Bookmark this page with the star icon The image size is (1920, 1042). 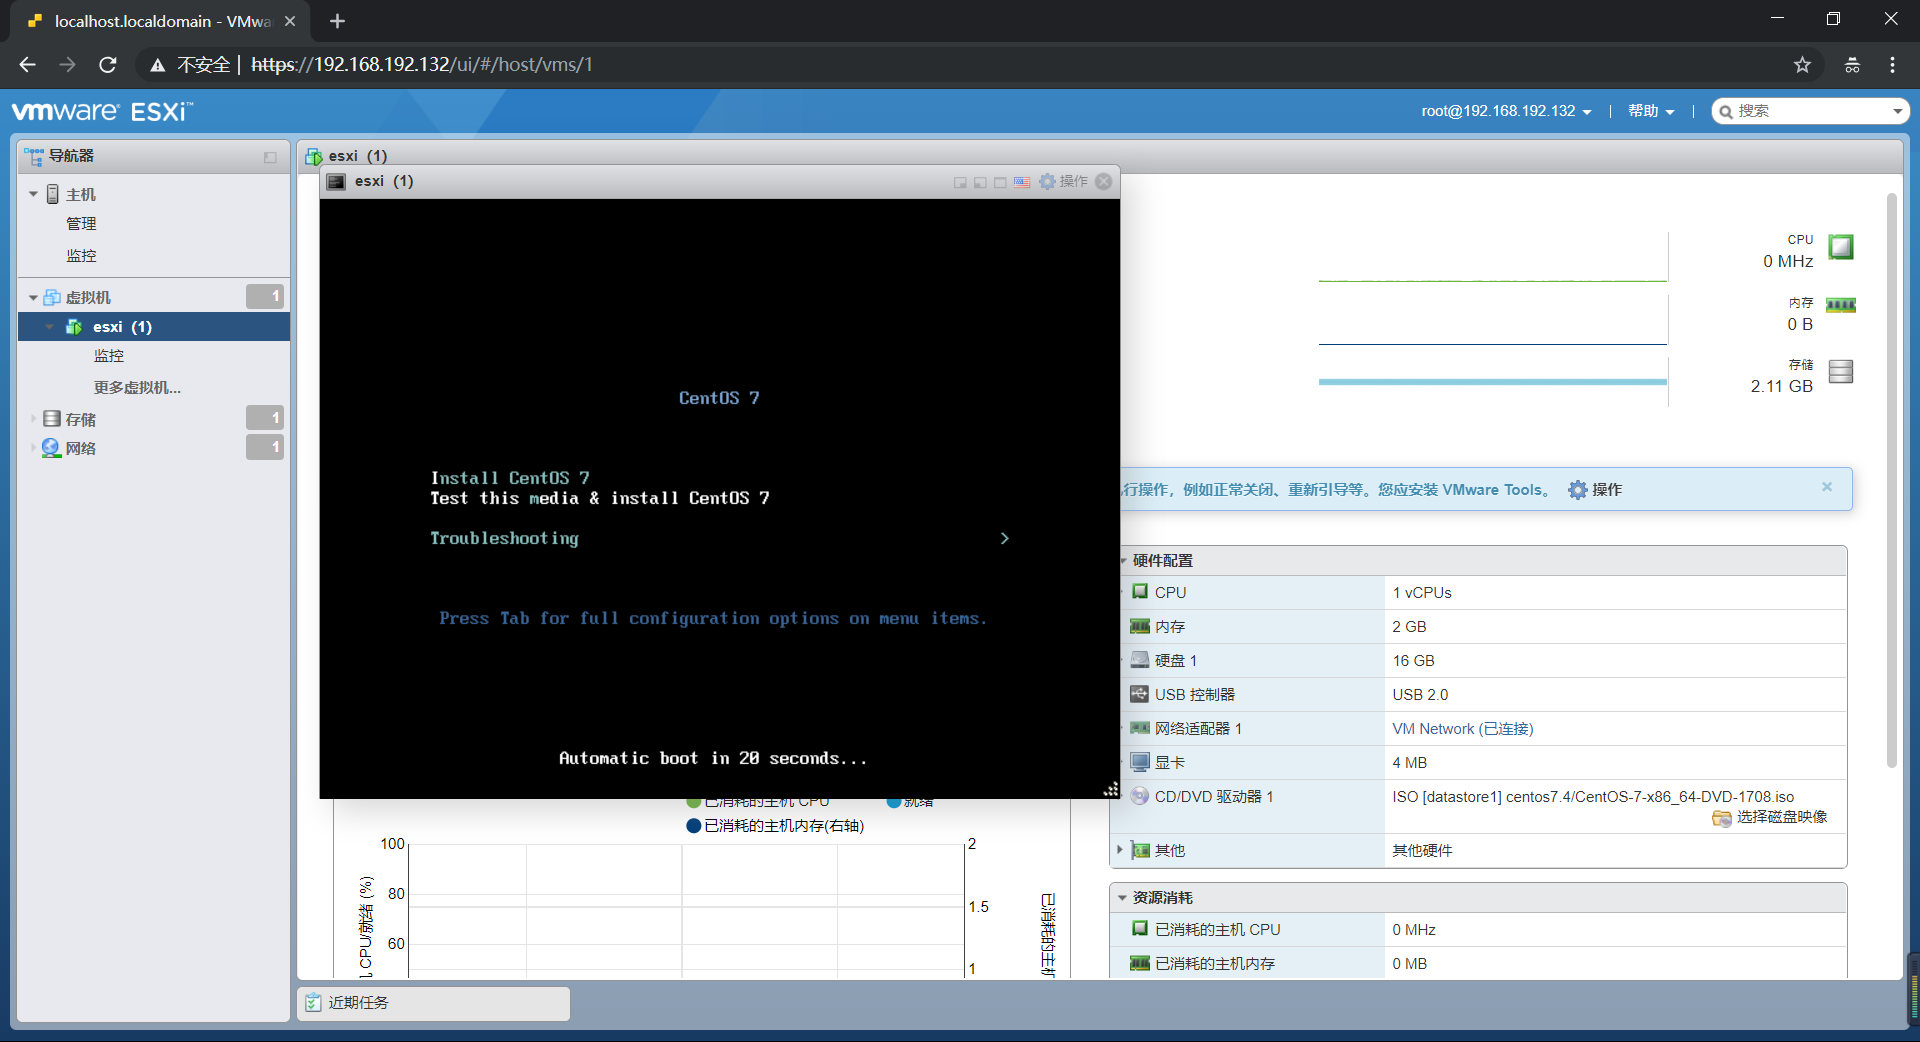(x=1802, y=65)
